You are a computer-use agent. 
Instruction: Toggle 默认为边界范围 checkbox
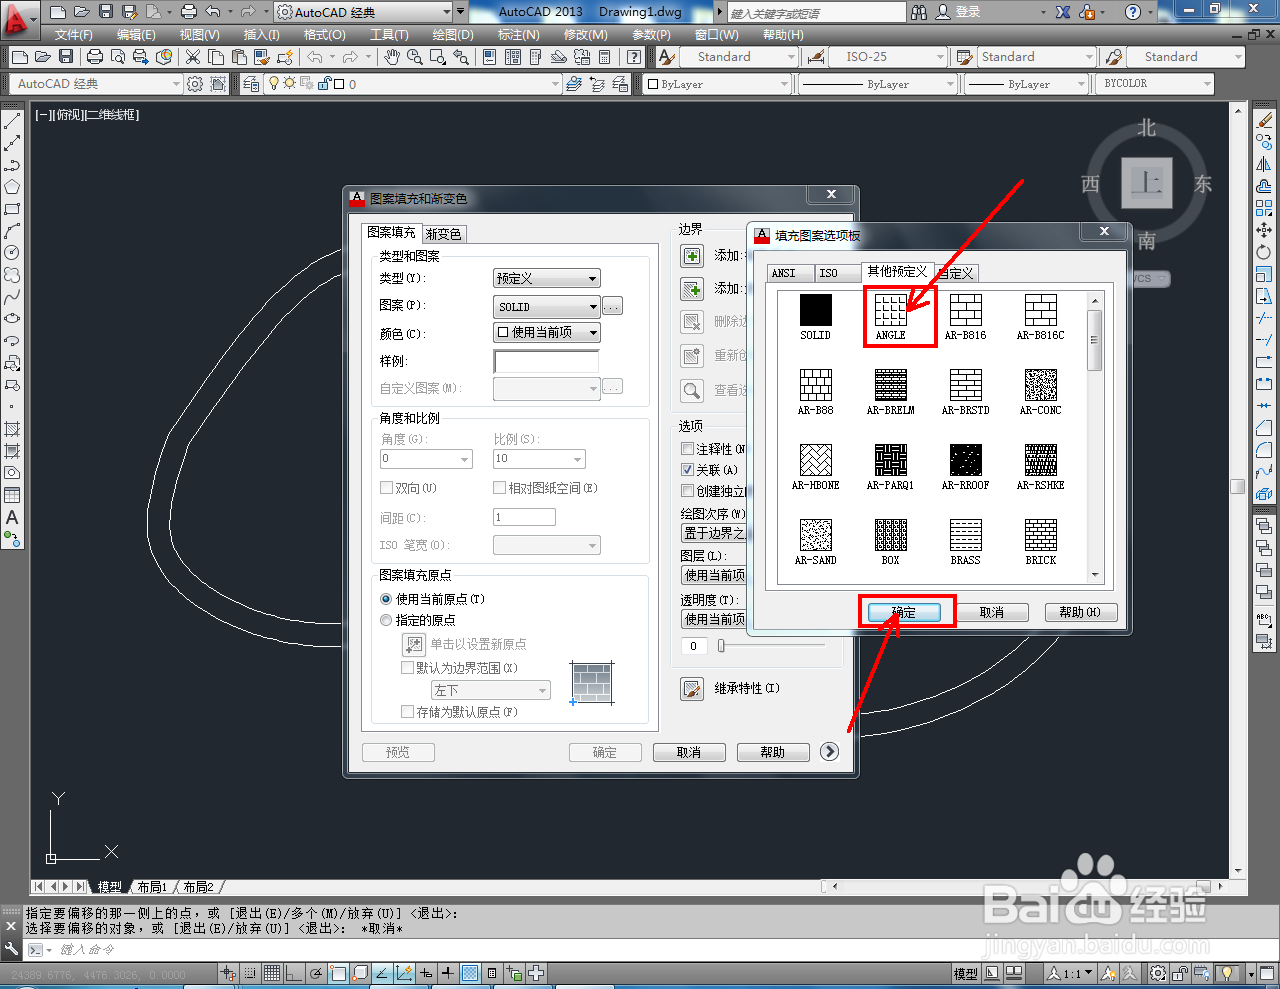pos(407,668)
